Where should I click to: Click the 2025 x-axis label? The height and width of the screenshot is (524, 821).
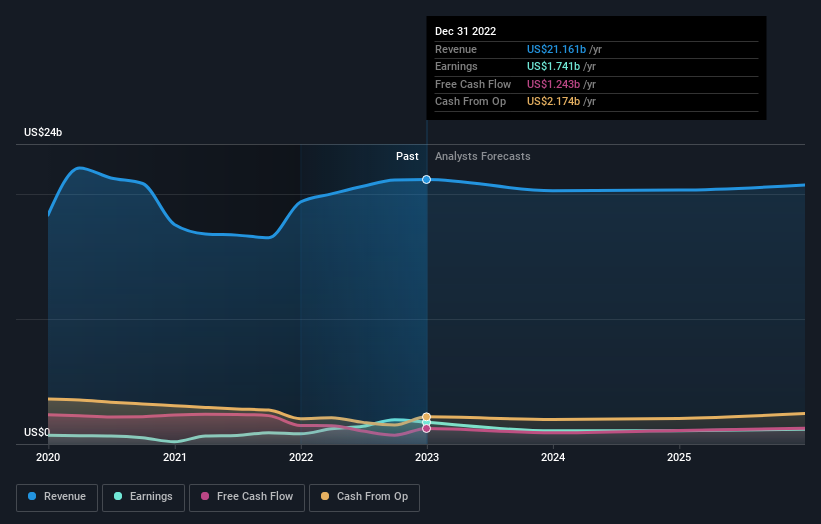pyautogui.click(x=679, y=457)
